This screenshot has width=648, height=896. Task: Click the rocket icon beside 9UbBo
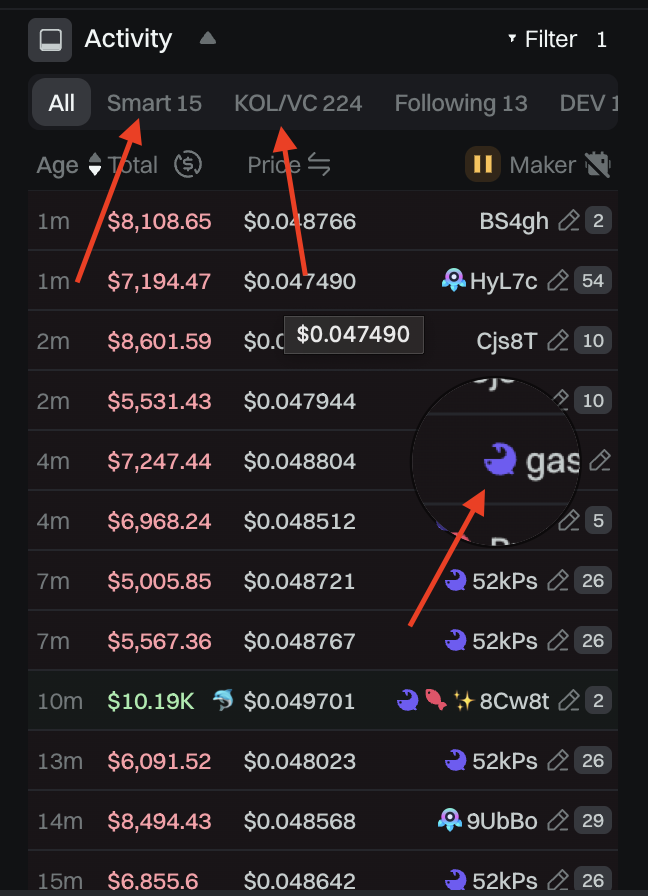(450, 820)
